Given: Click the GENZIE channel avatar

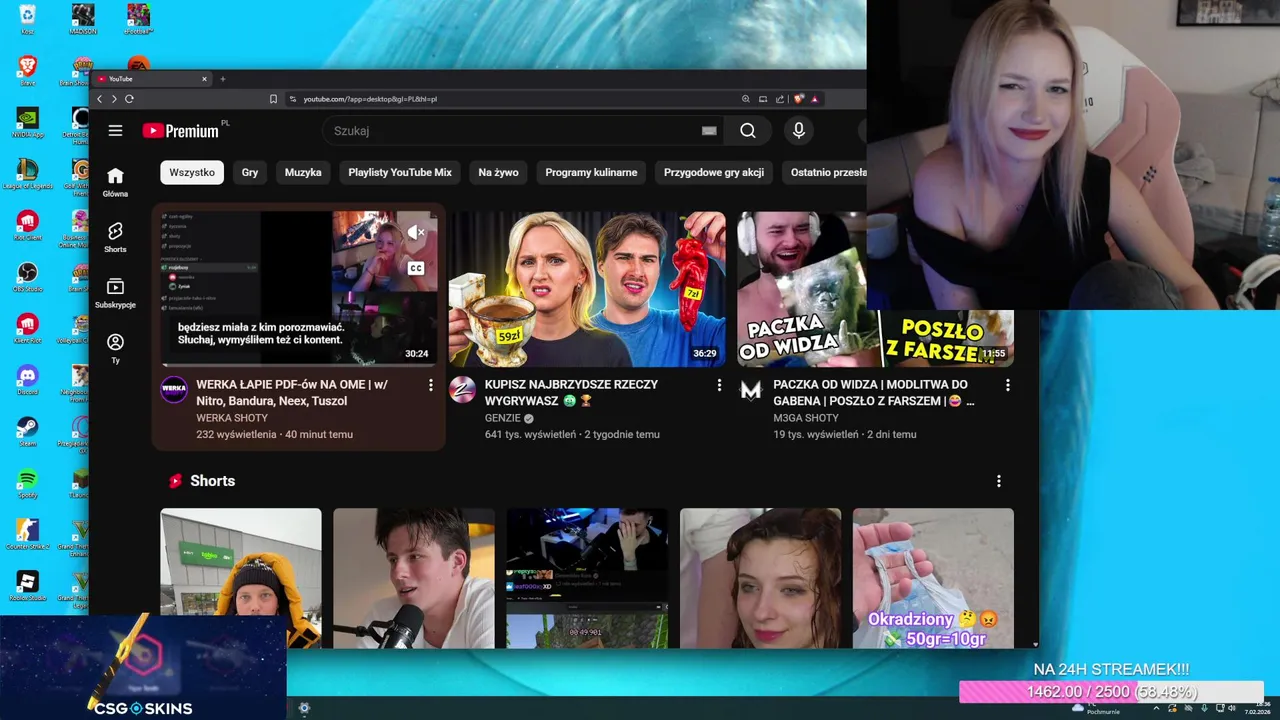Looking at the screenshot, I should coord(462,390).
